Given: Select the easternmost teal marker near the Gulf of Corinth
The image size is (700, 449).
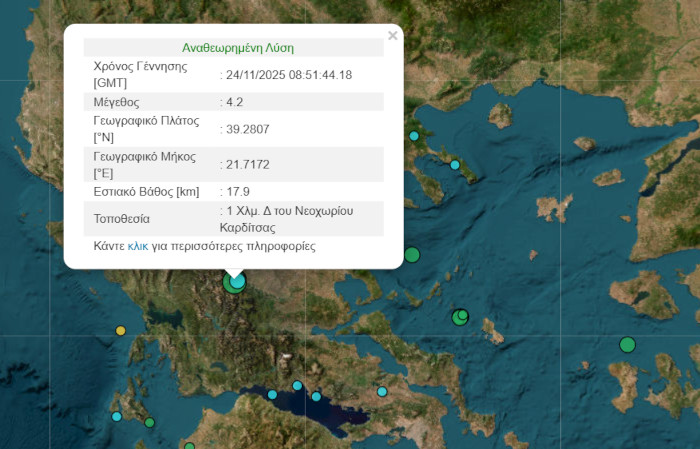Looking at the screenshot, I should click(382, 391).
